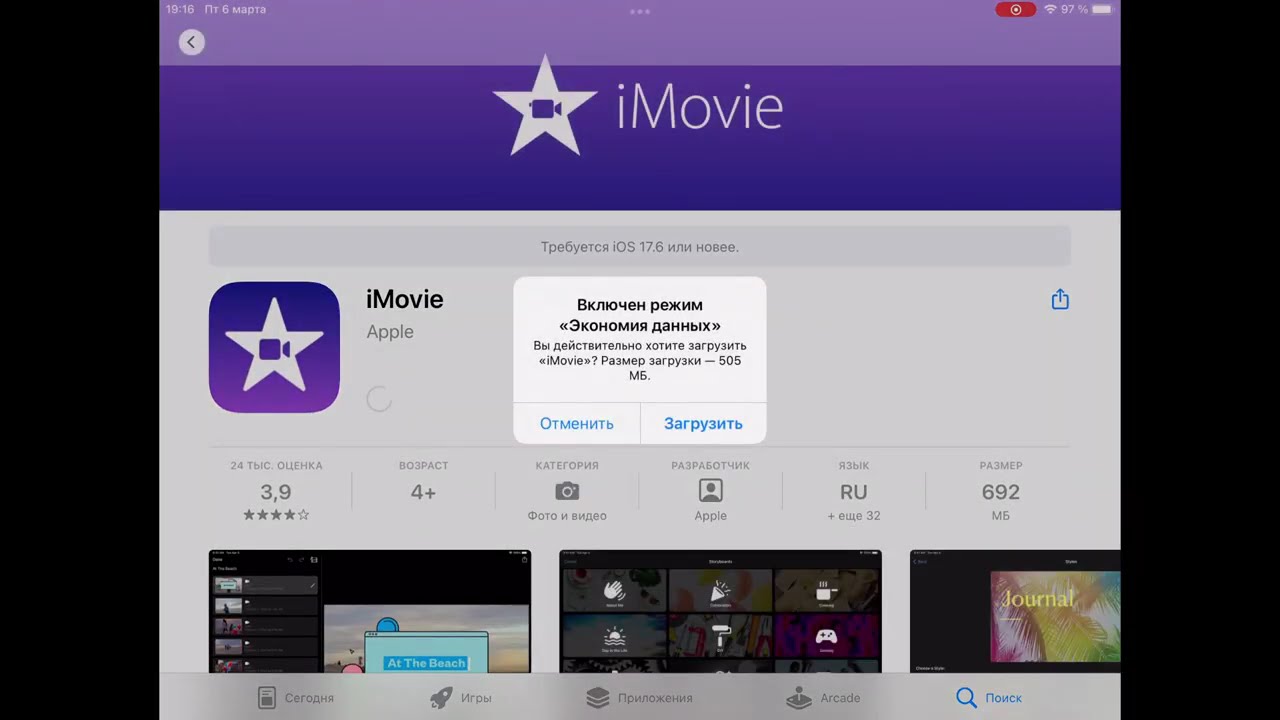Tap the Apple developer name under iMovie

coord(390,332)
